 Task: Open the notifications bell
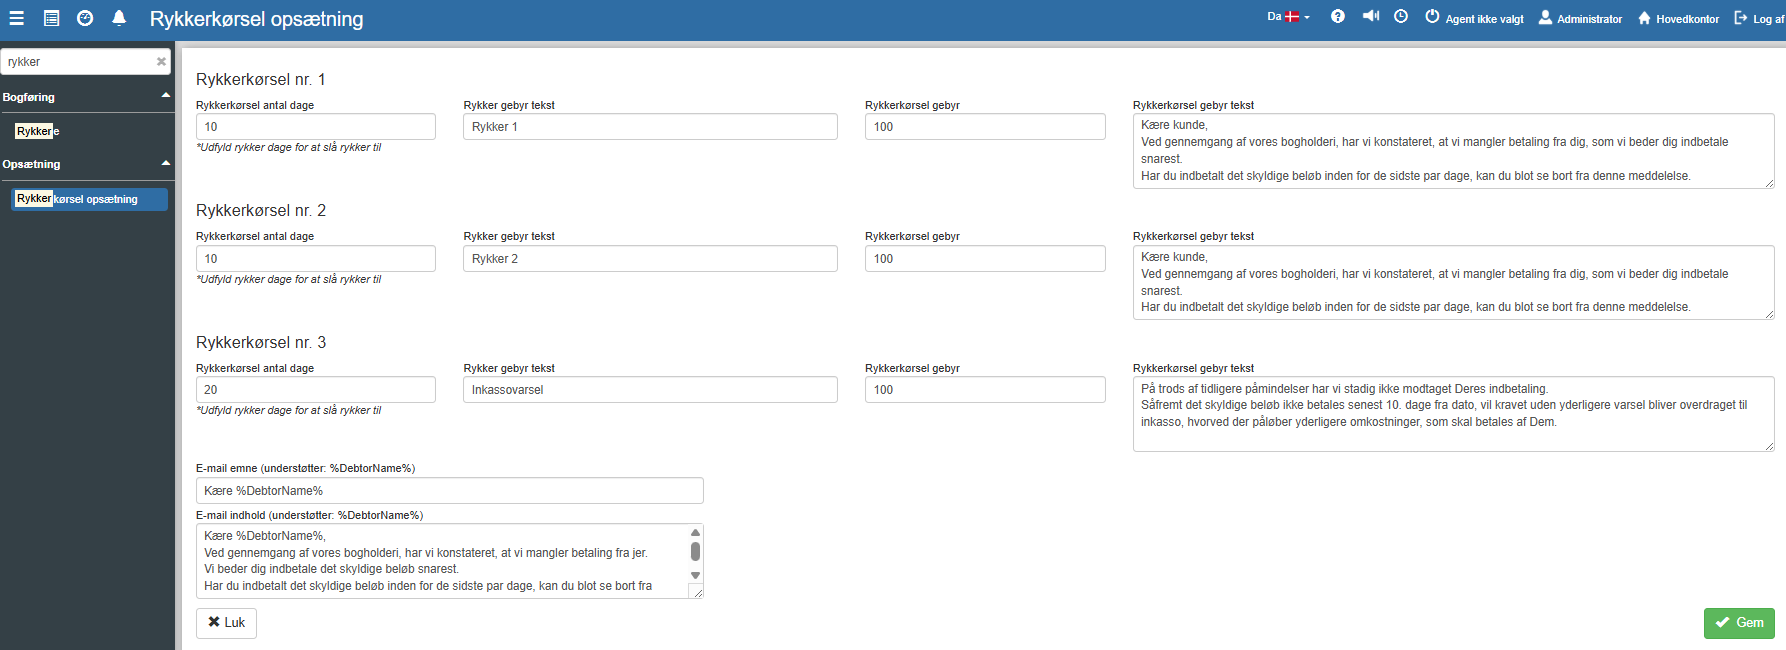point(119,18)
